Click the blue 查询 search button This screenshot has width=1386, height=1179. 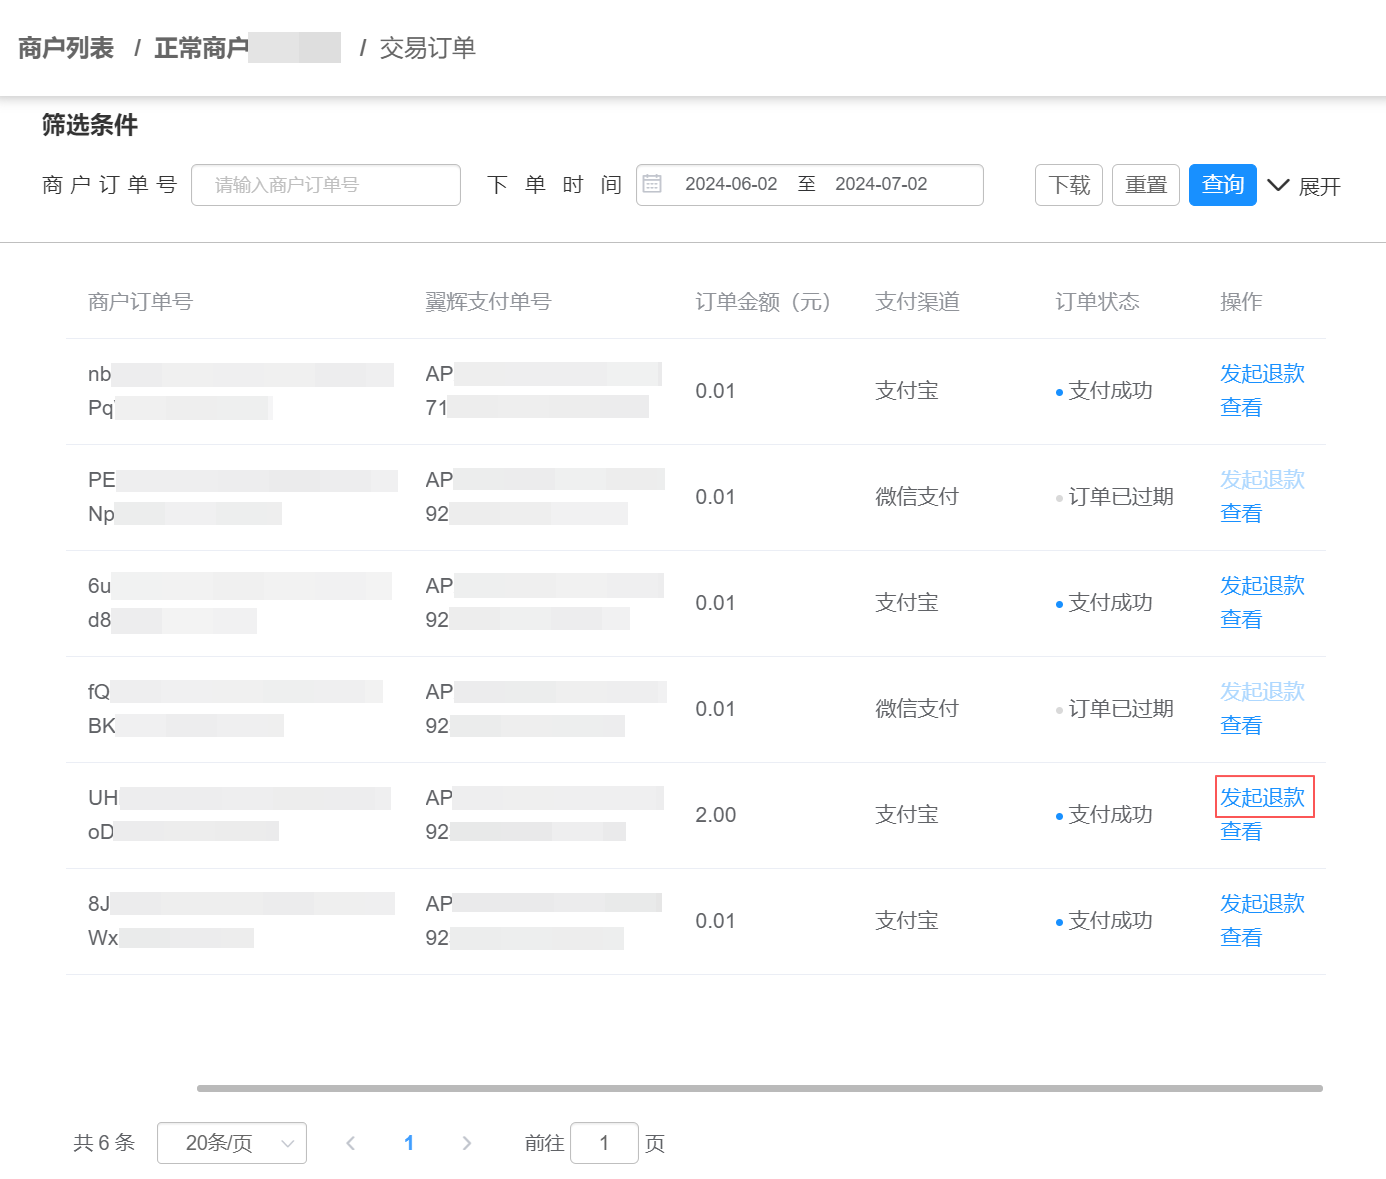[x=1222, y=184]
